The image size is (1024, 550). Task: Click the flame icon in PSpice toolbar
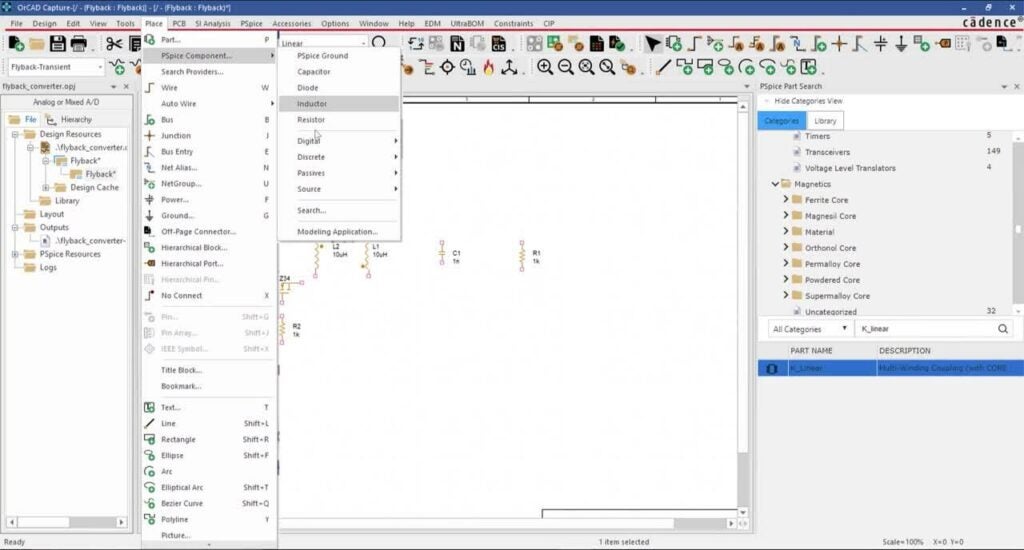point(488,67)
